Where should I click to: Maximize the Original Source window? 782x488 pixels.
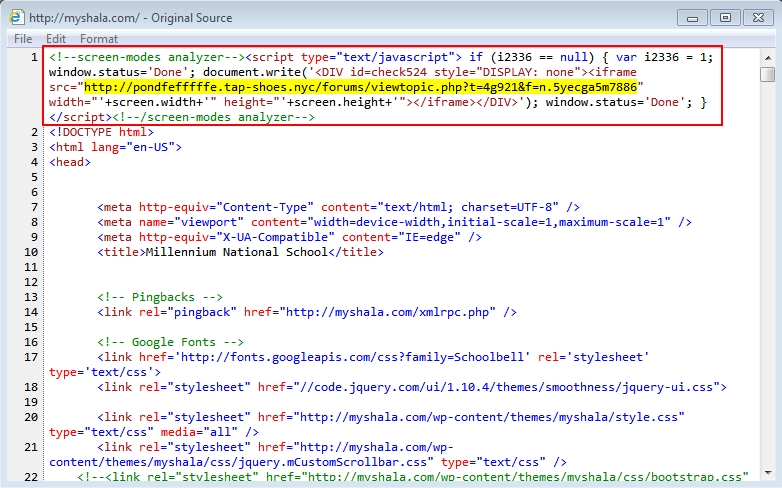click(725, 17)
